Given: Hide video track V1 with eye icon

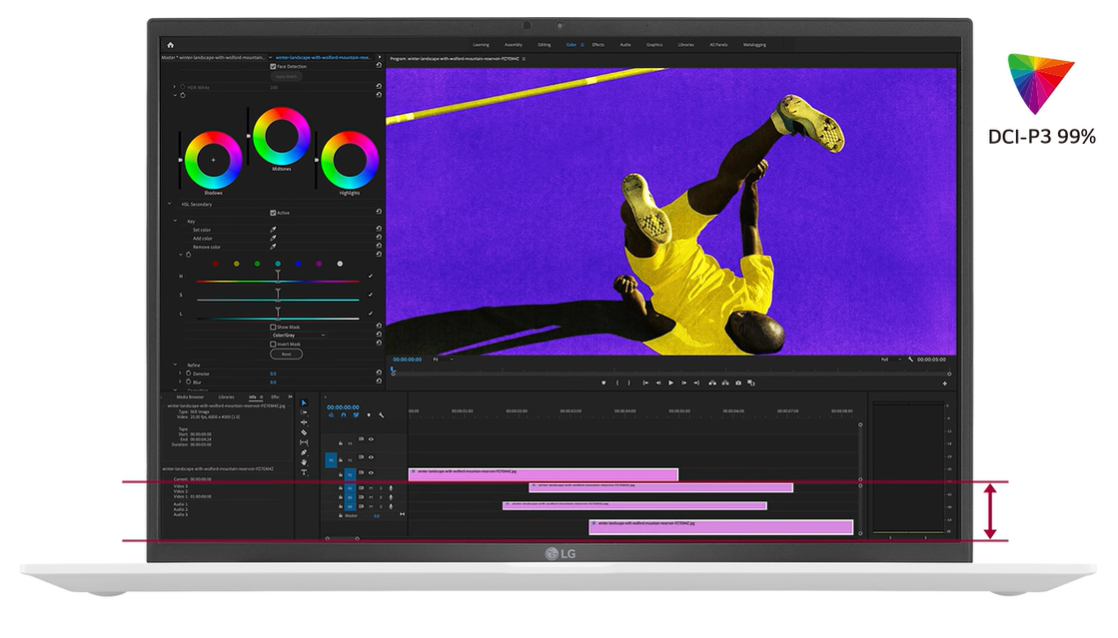Looking at the screenshot, I should pyautogui.click(x=371, y=473).
